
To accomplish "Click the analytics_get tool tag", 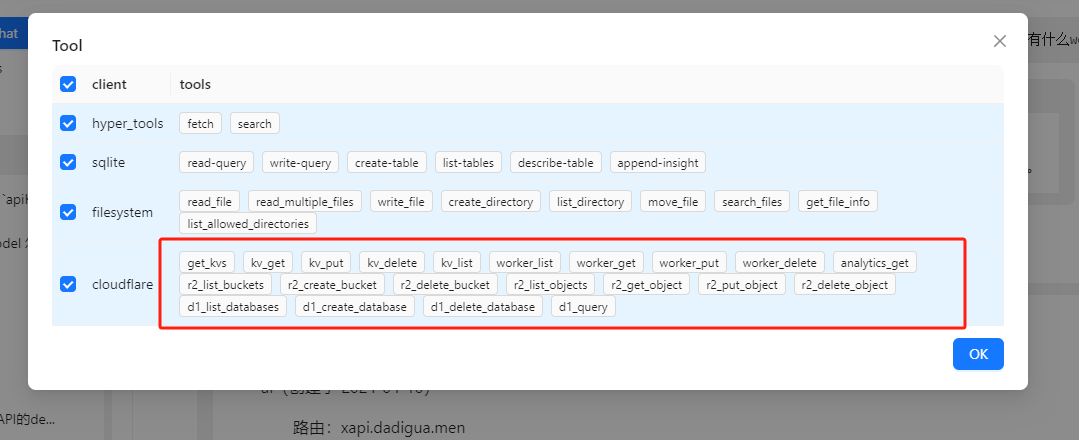I will click(x=875, y=262).
